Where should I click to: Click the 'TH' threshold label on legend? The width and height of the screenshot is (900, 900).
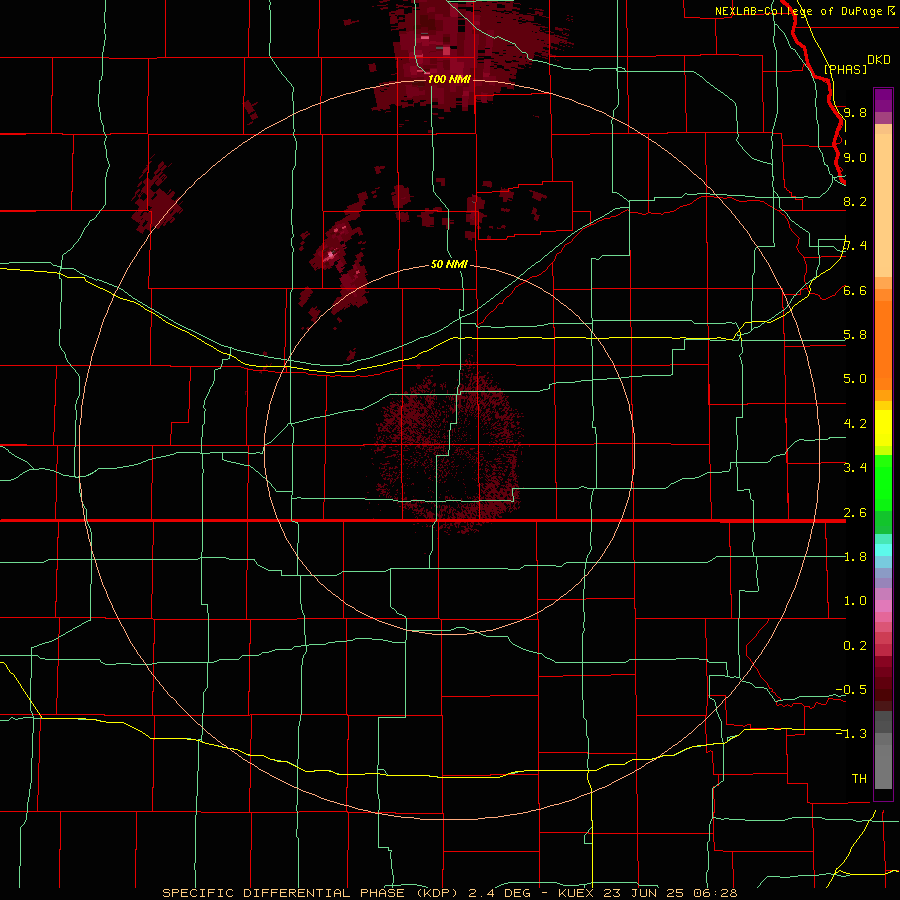[859, 778]
